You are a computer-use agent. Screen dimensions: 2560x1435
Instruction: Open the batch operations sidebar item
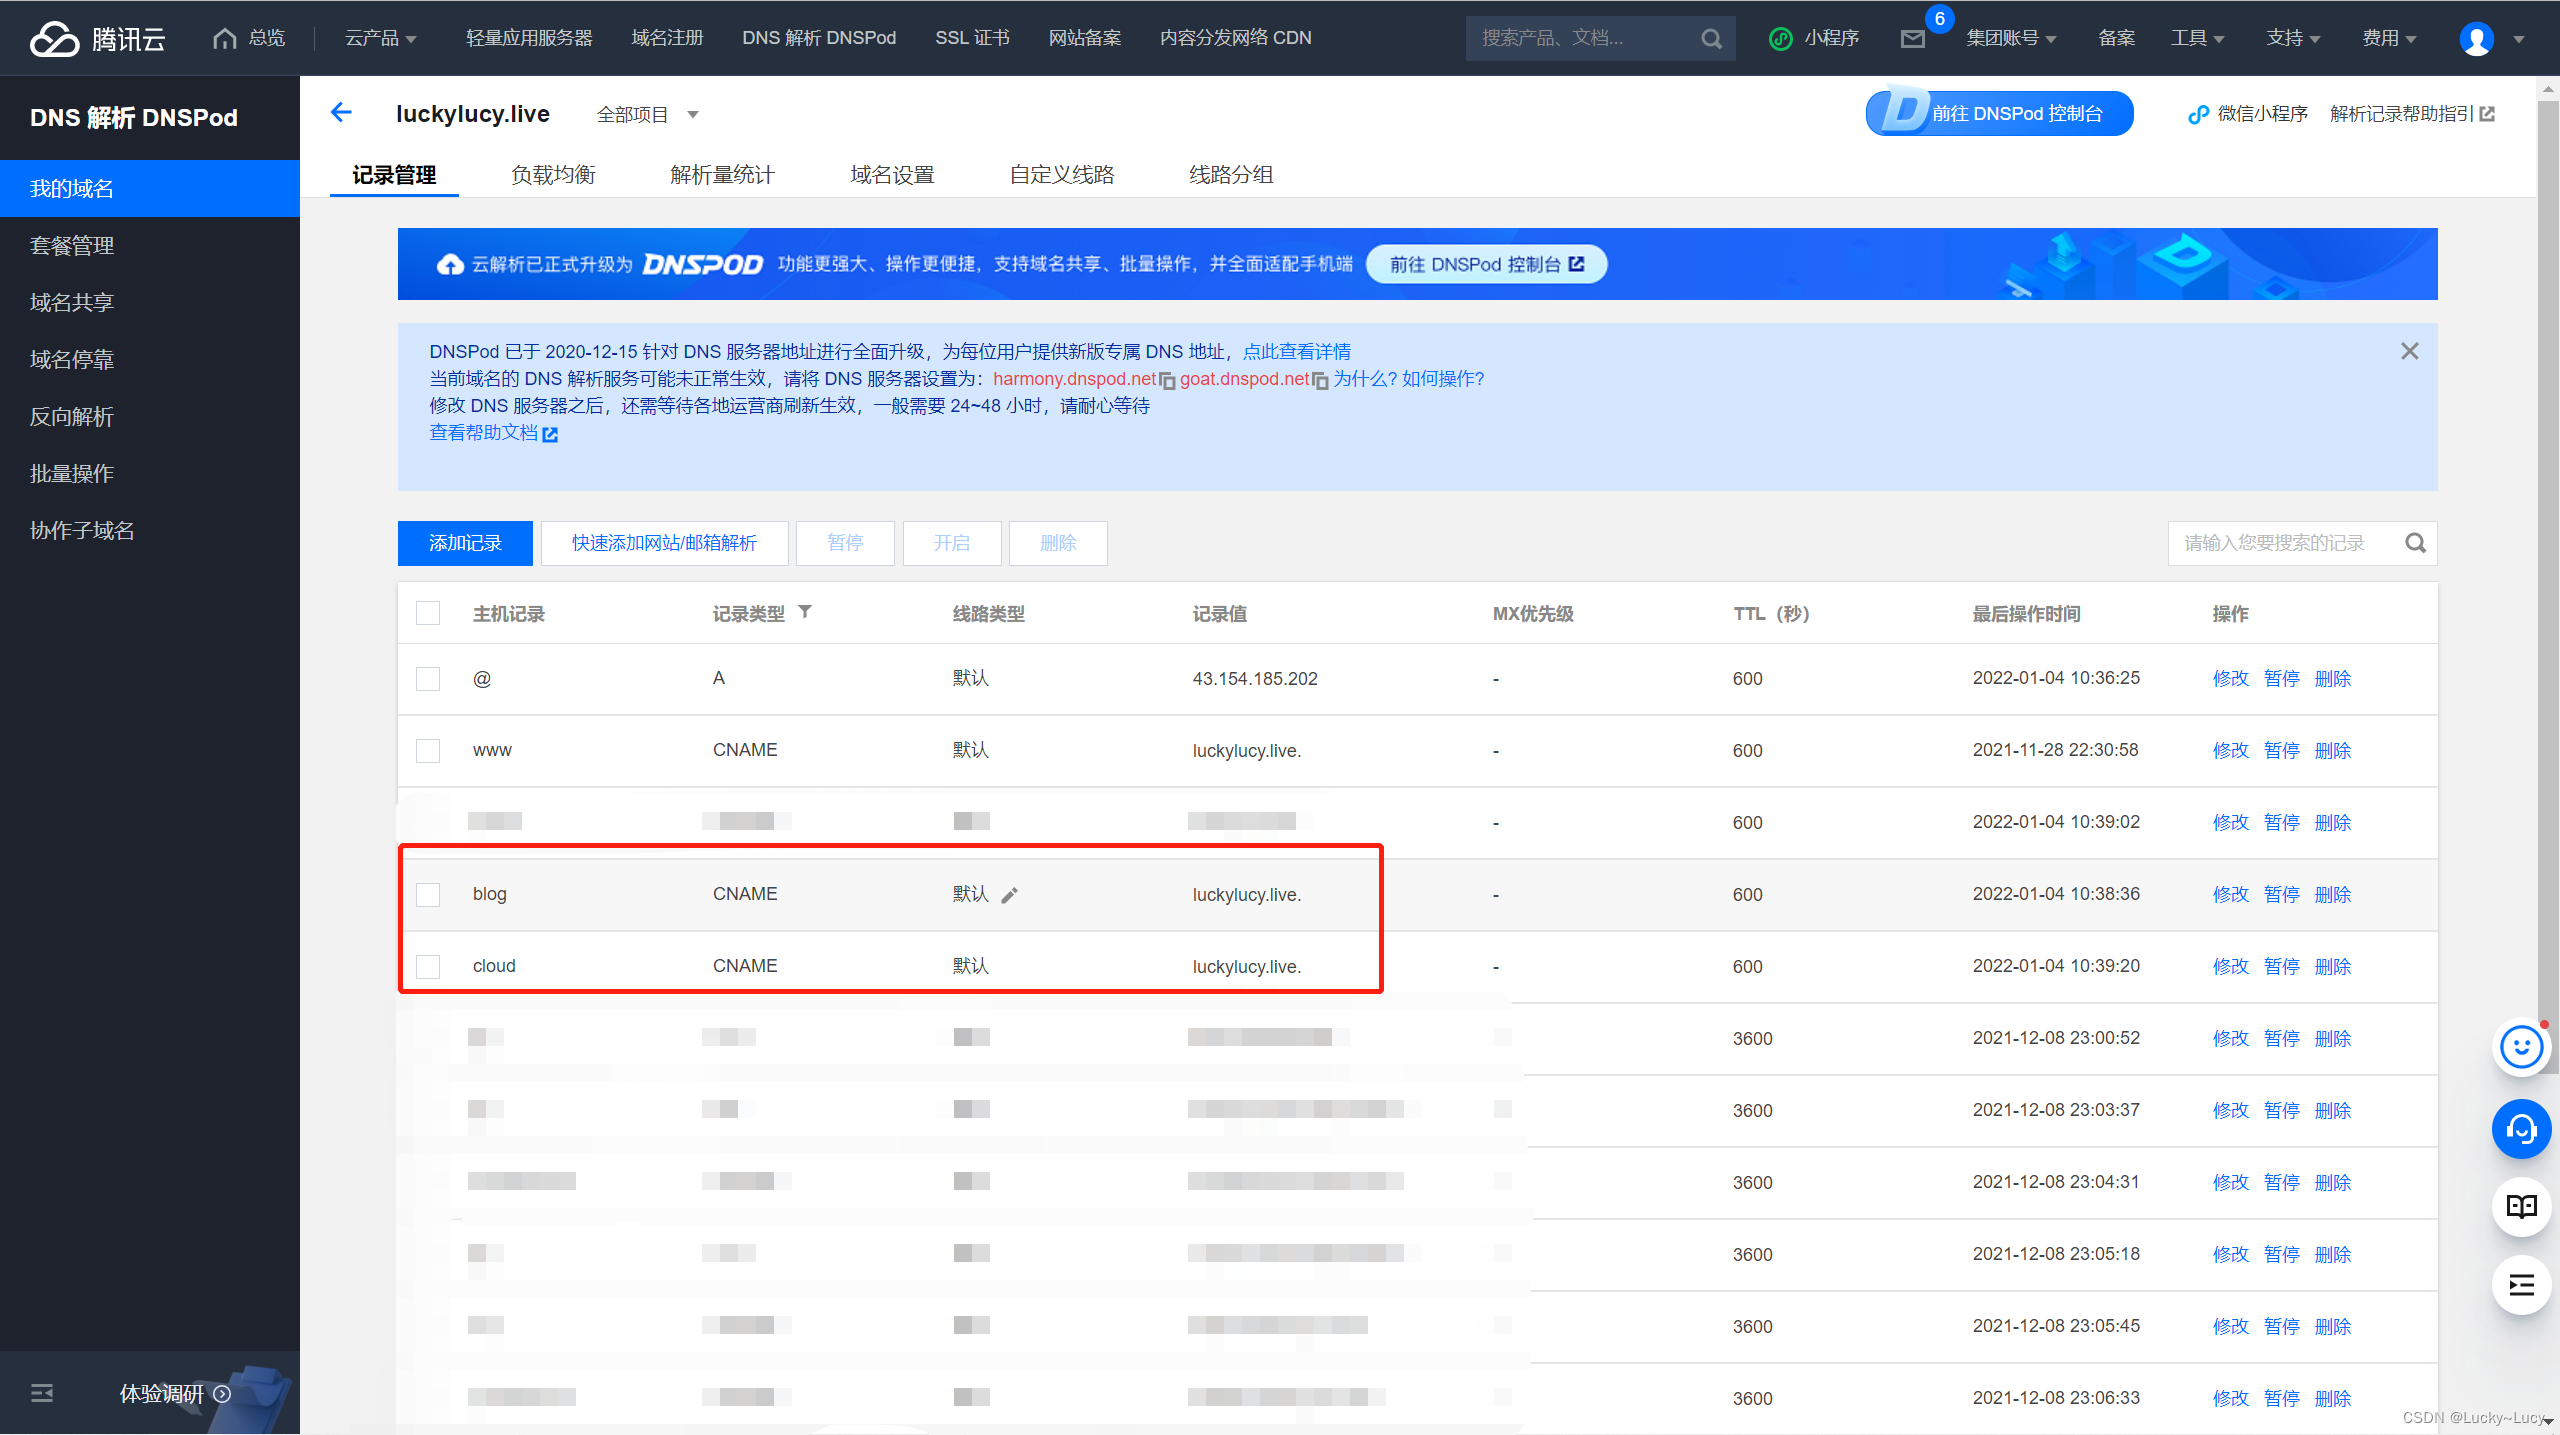150,474
